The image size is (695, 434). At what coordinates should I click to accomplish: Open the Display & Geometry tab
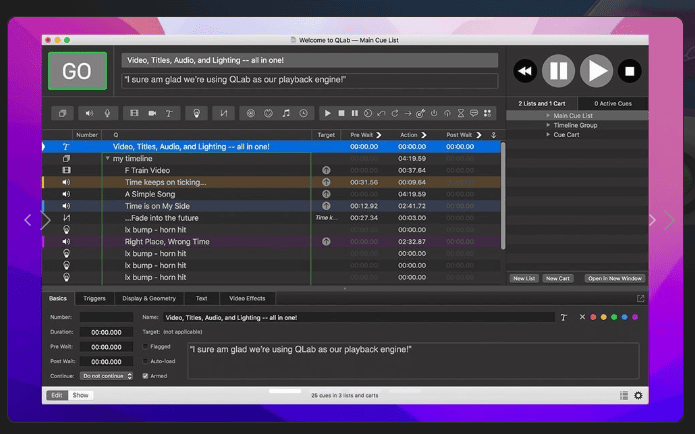[149, 298]
